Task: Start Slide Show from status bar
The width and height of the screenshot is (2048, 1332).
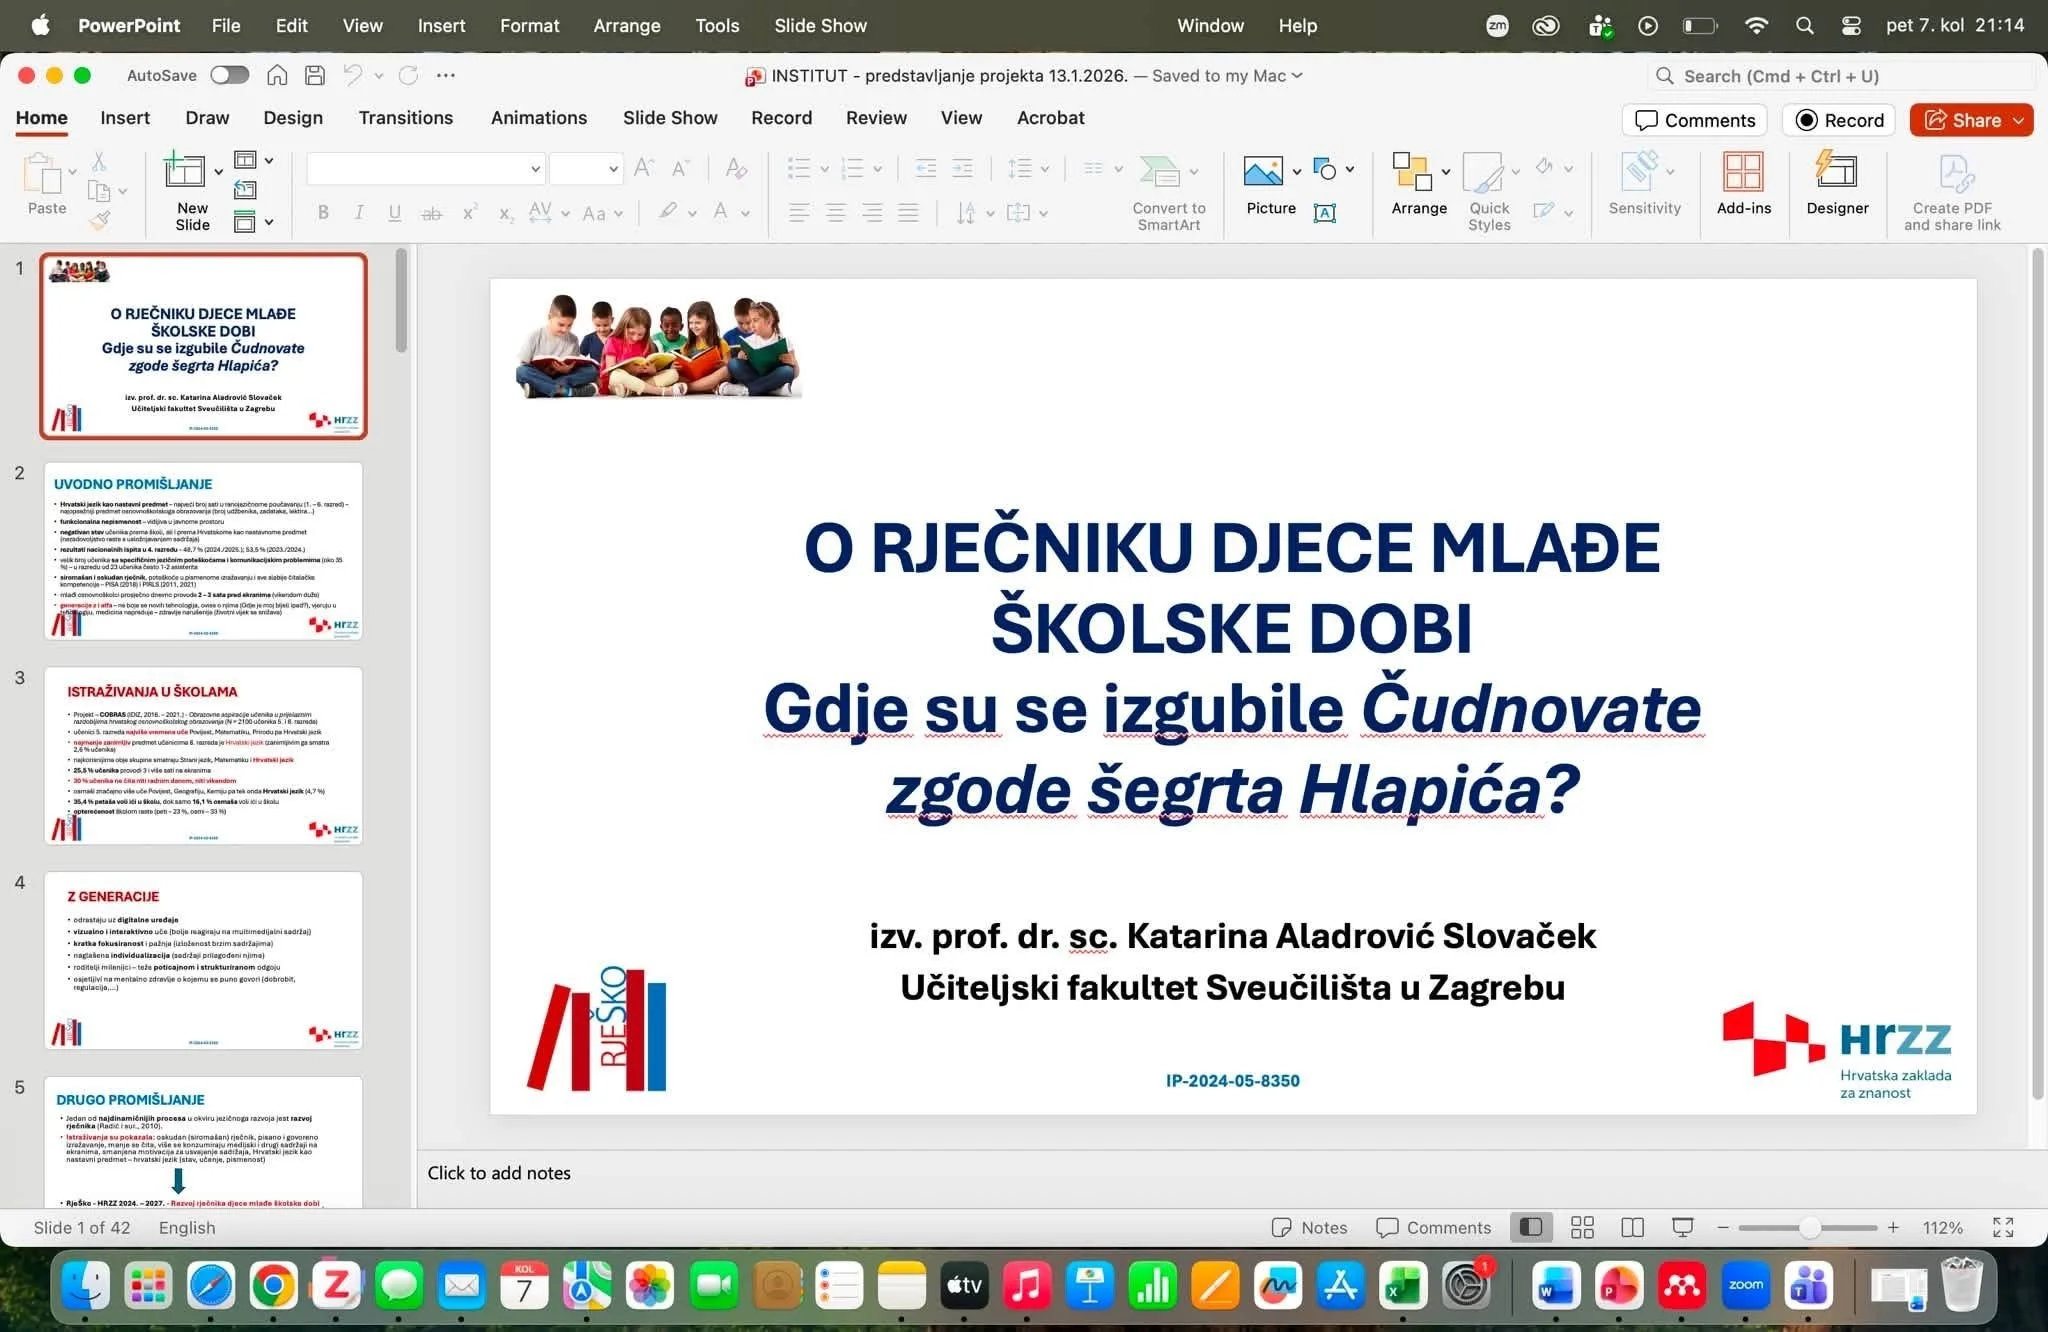Action: 1683,1227
